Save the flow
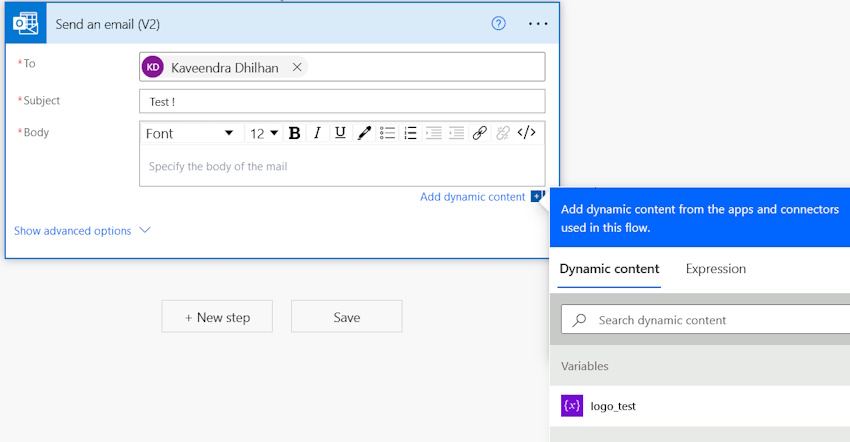 [x=347, y=317]
